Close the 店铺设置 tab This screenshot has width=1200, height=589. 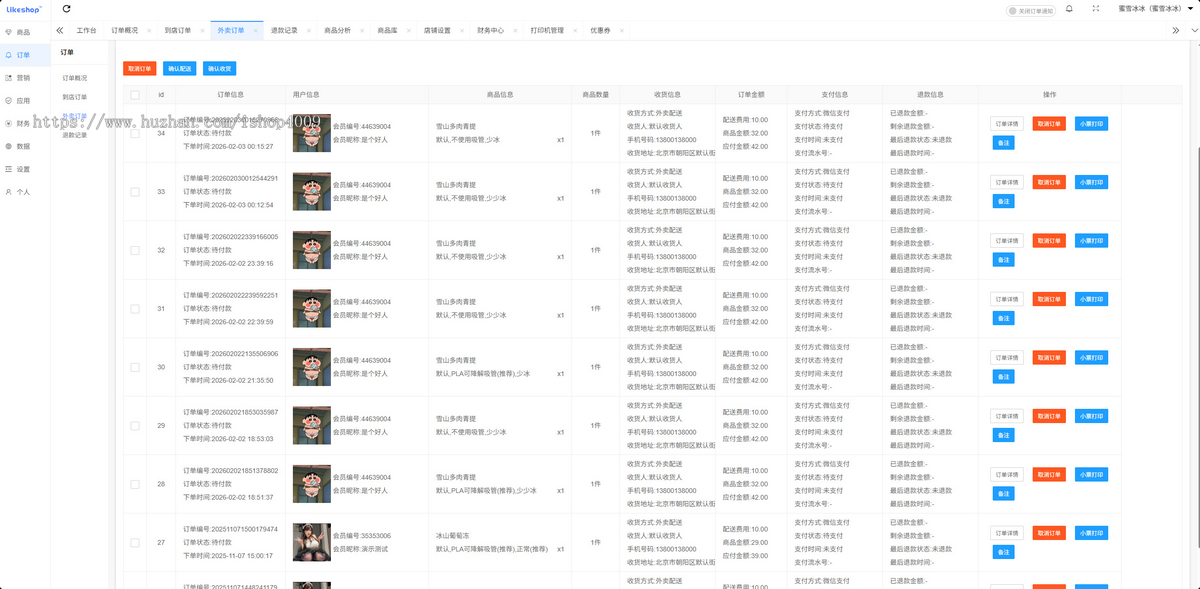click(x=460, y=31)
